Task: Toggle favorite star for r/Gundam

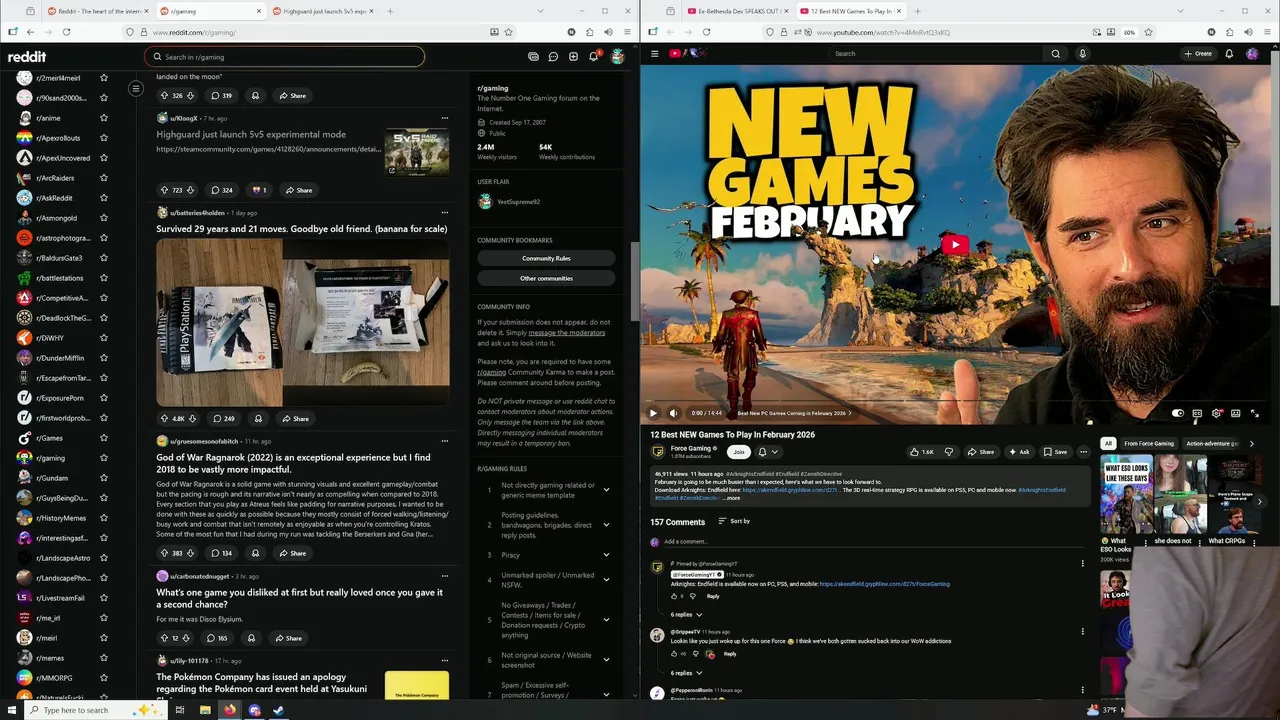Action: click(x=103, y=478)
